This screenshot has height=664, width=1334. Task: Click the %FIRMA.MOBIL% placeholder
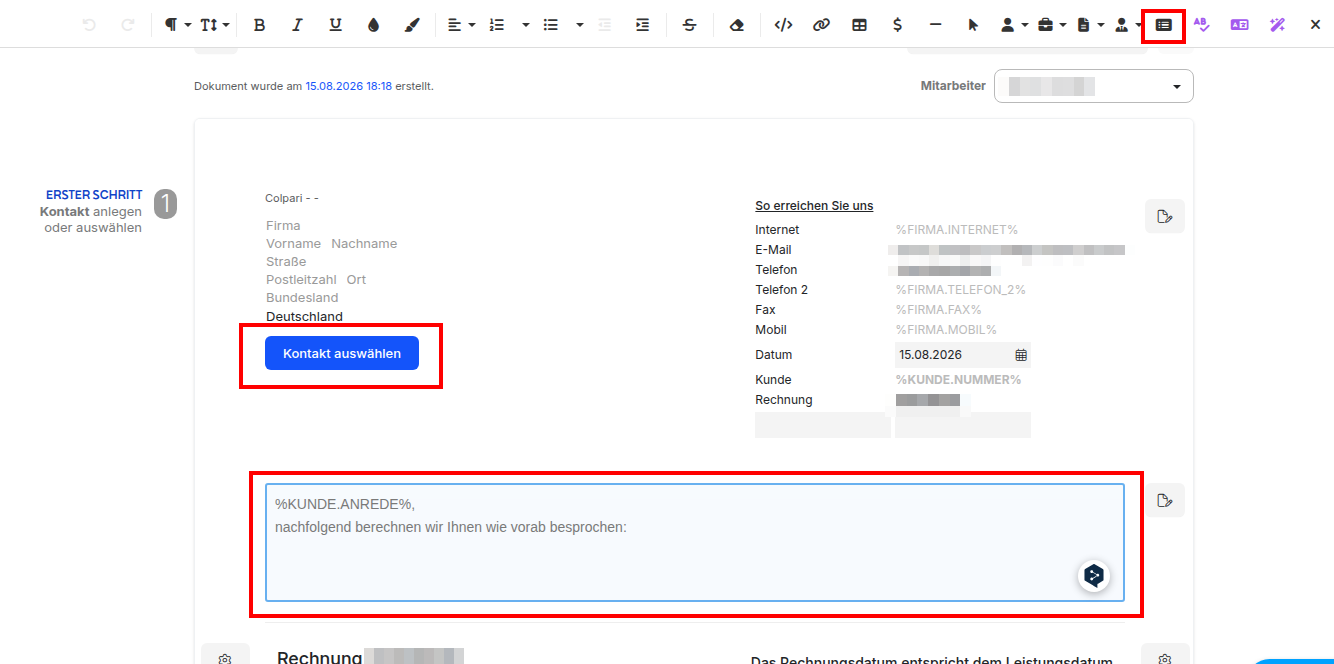coord(946,330)
